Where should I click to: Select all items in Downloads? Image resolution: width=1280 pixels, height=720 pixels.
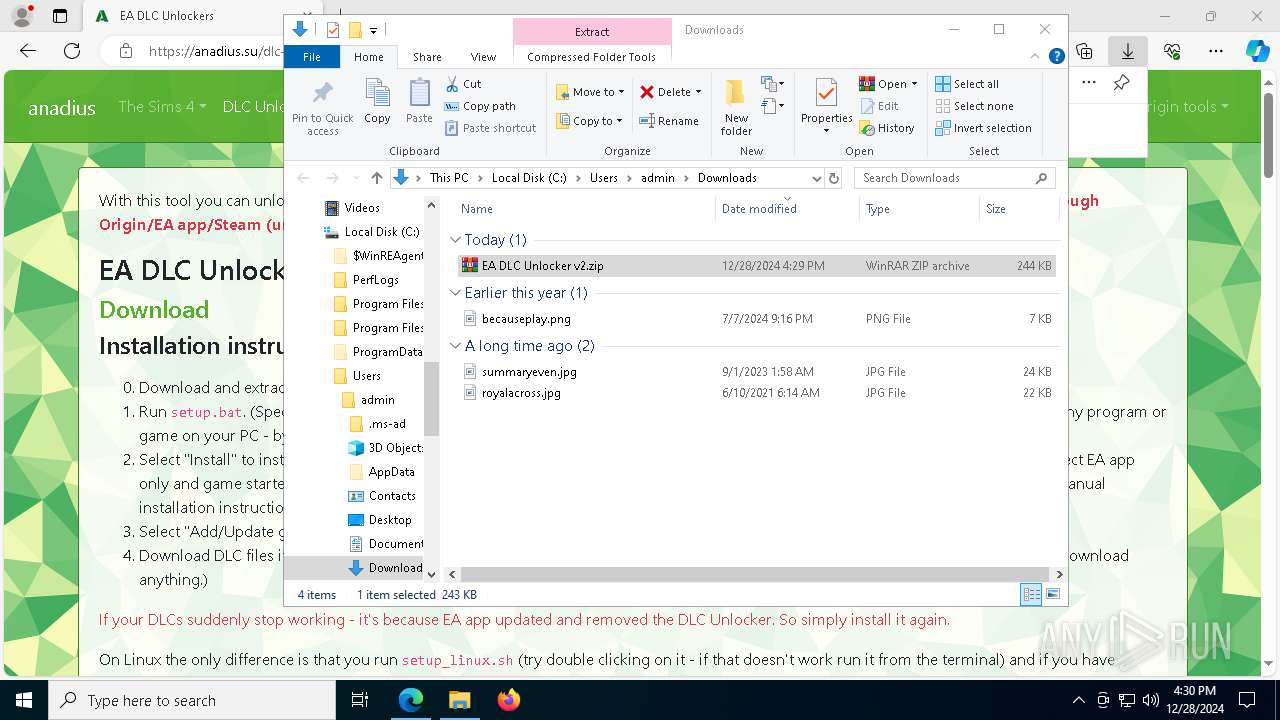pos(967,84)
